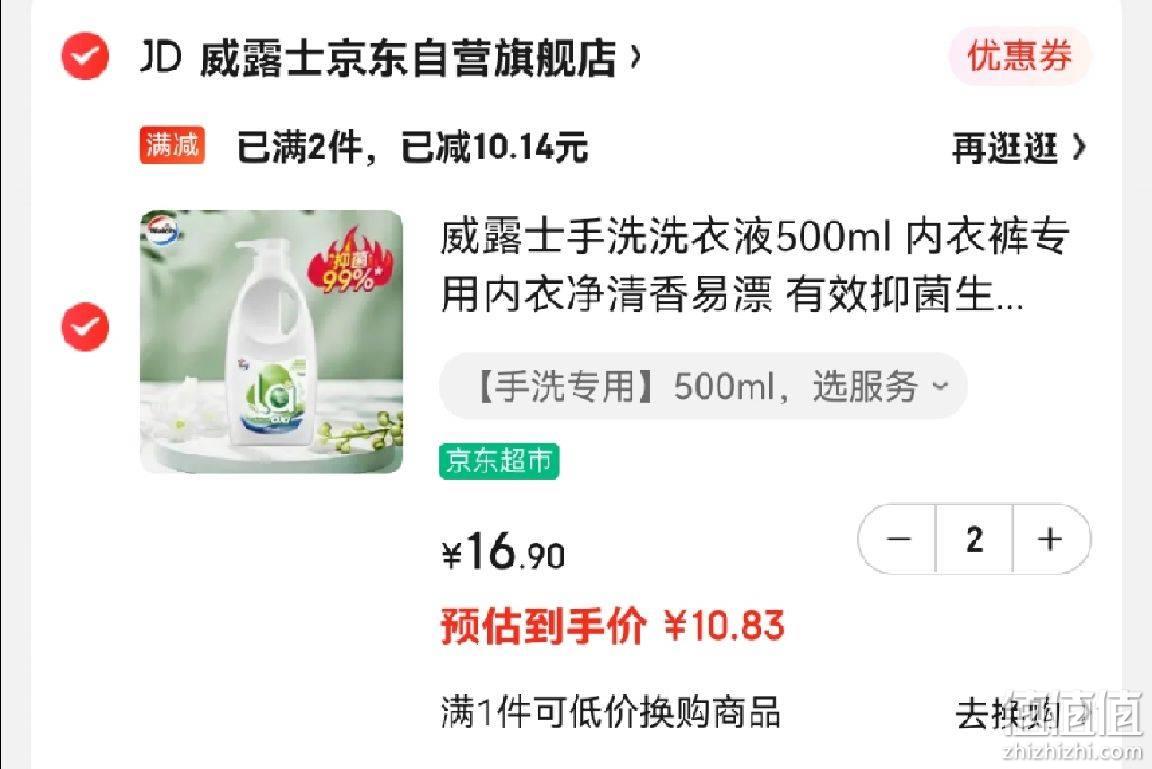Open the 已满2件,已减10.14元 promotion details
The height and width of the screenshot is (769, 1152).
coord(412,147)
